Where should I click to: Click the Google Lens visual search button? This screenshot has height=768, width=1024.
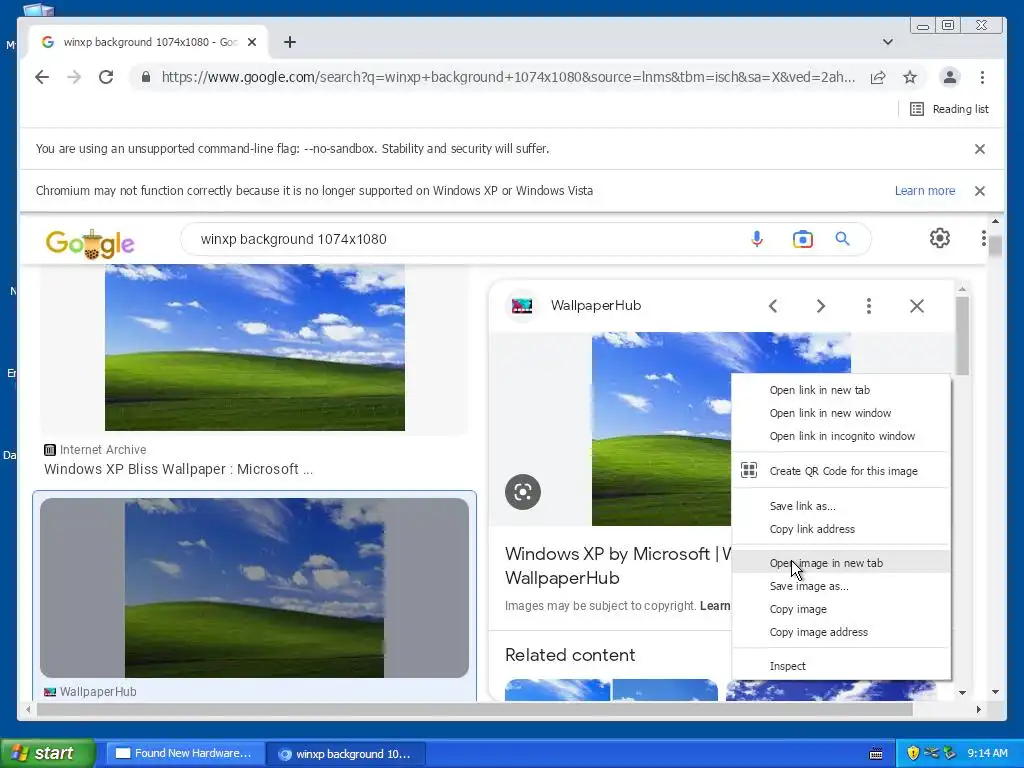pyautogui.click(x=522, y=492)
